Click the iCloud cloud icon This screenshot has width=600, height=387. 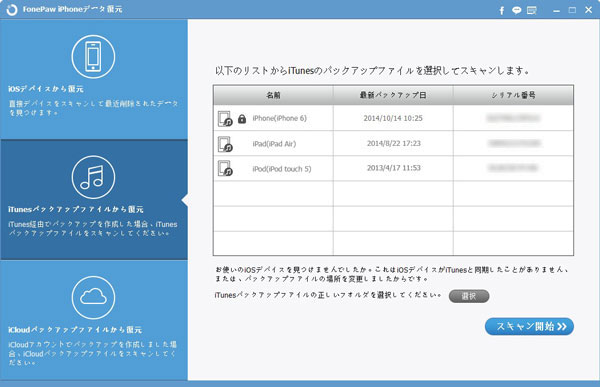coord(93,297)
